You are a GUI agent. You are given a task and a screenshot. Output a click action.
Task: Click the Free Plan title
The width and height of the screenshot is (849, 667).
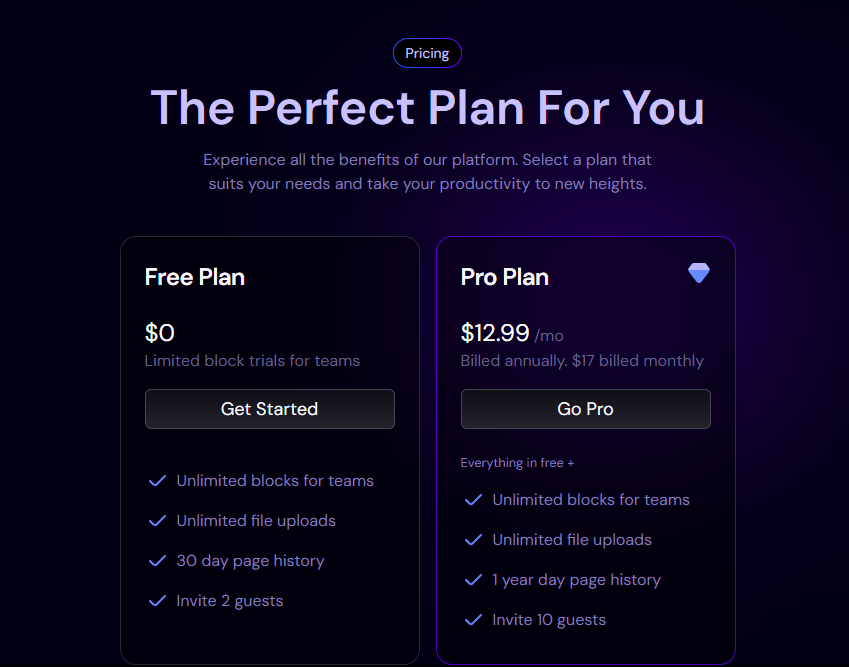coord(195,277)
